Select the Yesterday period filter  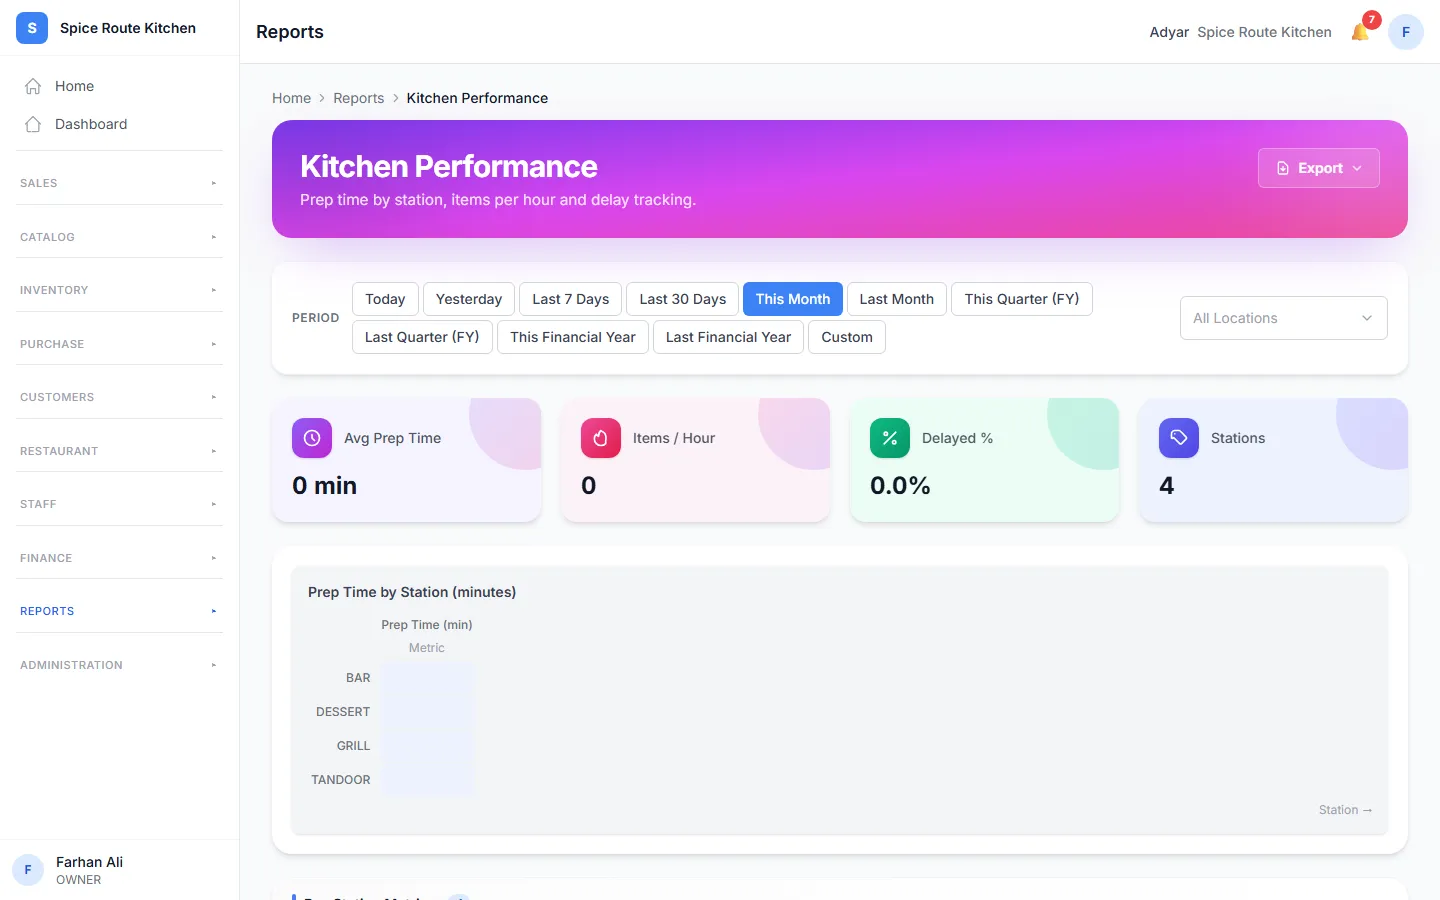[x=469, y=299]
